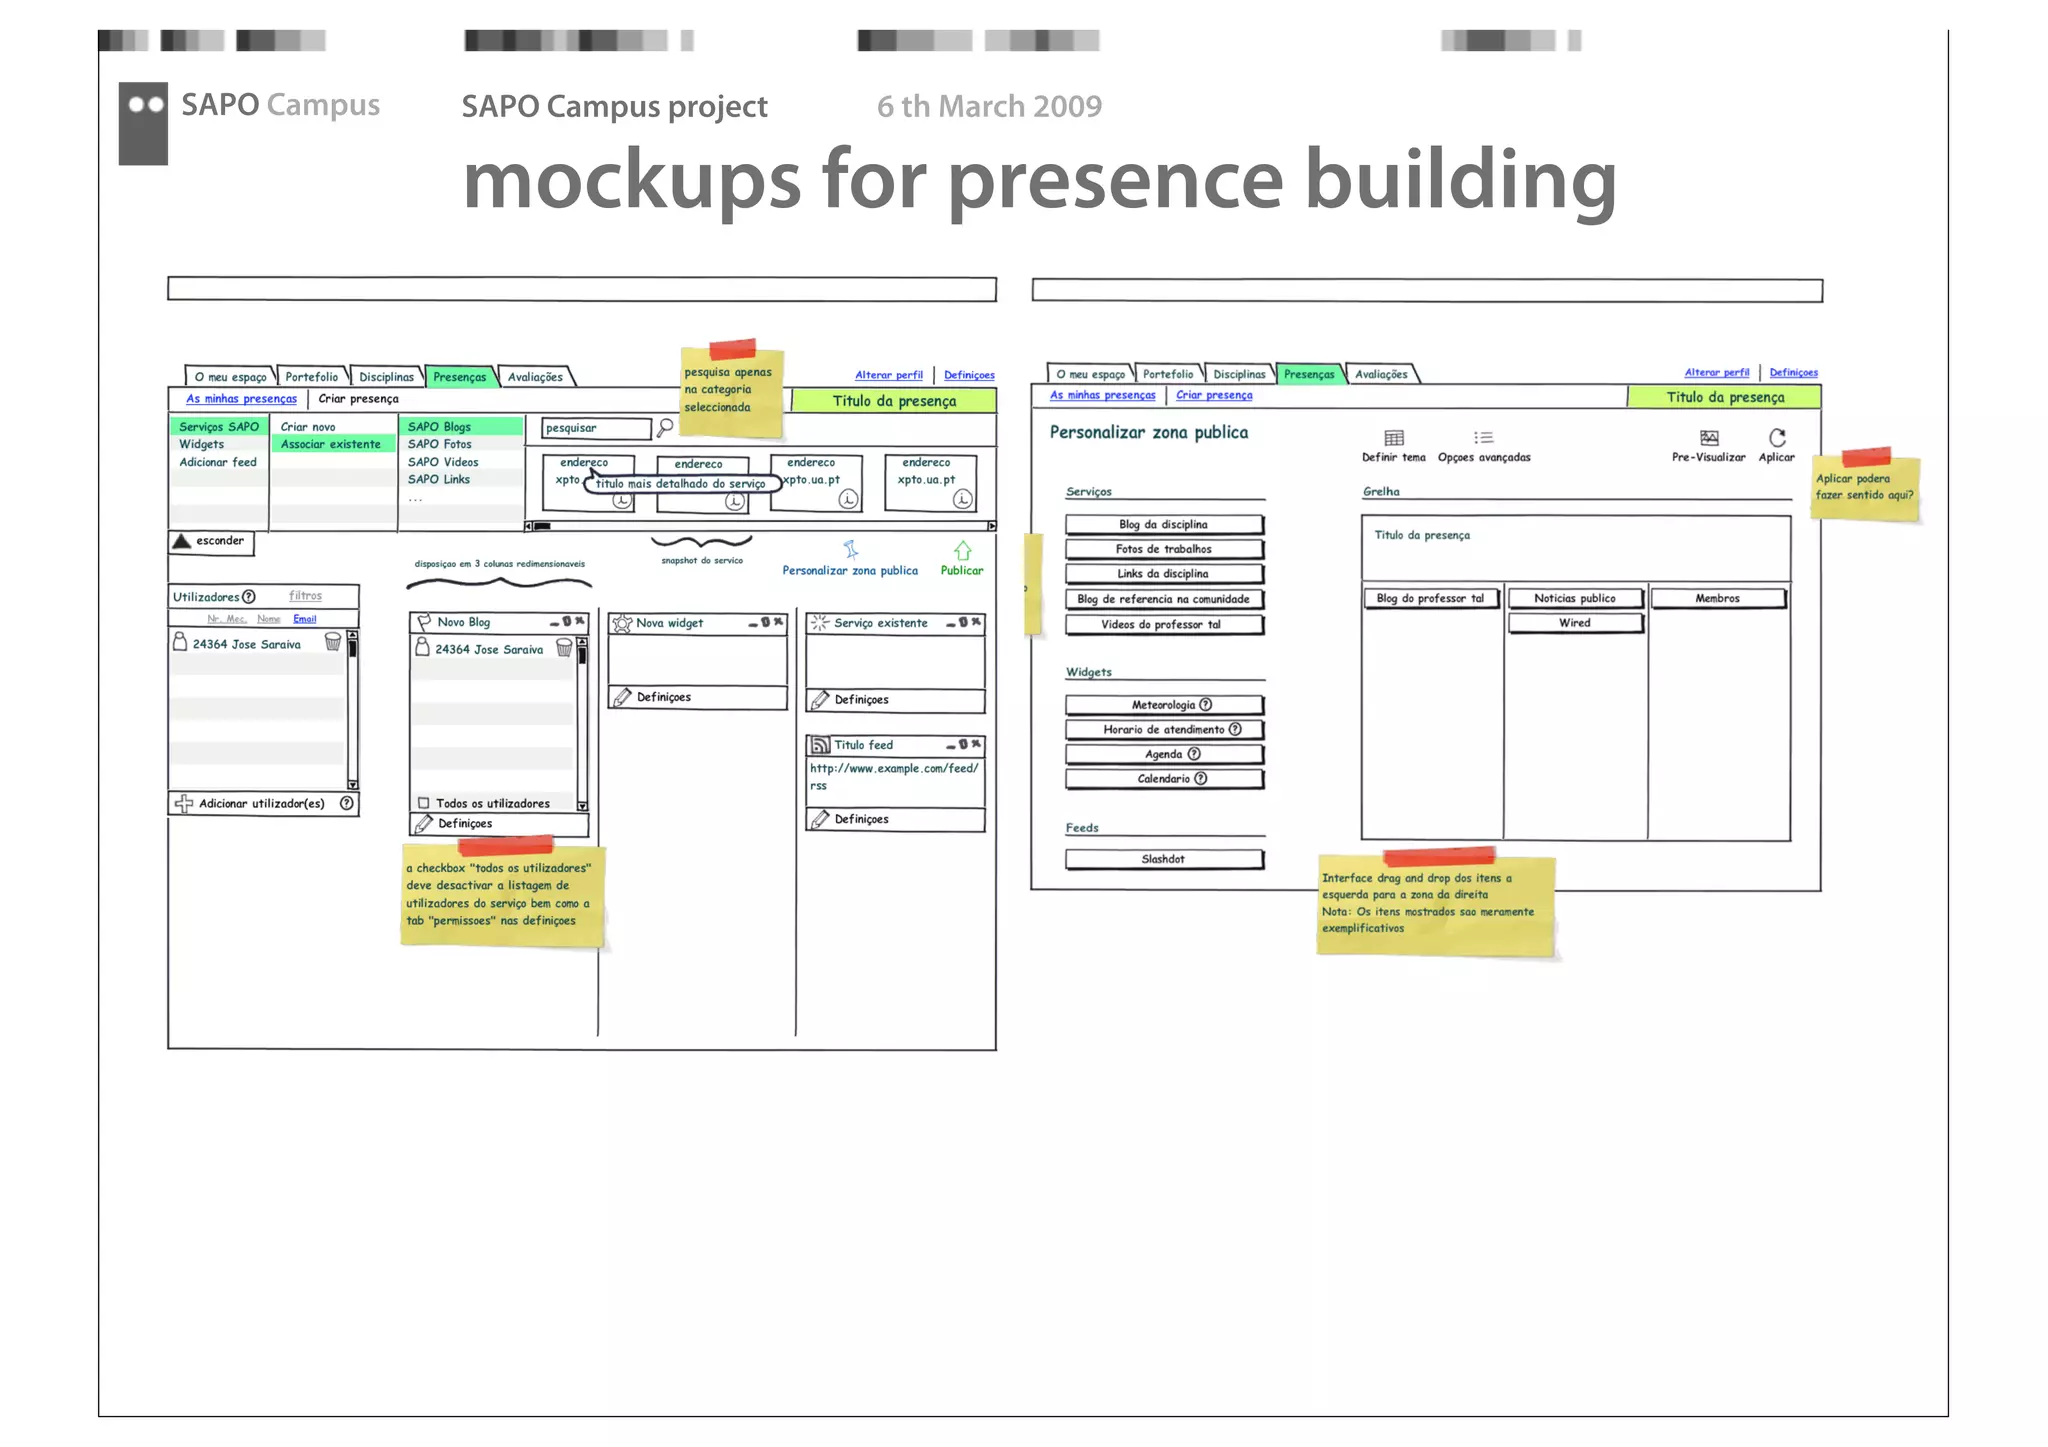This screenshot has width=2048, height=1447.
Task: Open the Avaliações tab in the left mockup
Action: pyautogui.click(x=535, y=377)
